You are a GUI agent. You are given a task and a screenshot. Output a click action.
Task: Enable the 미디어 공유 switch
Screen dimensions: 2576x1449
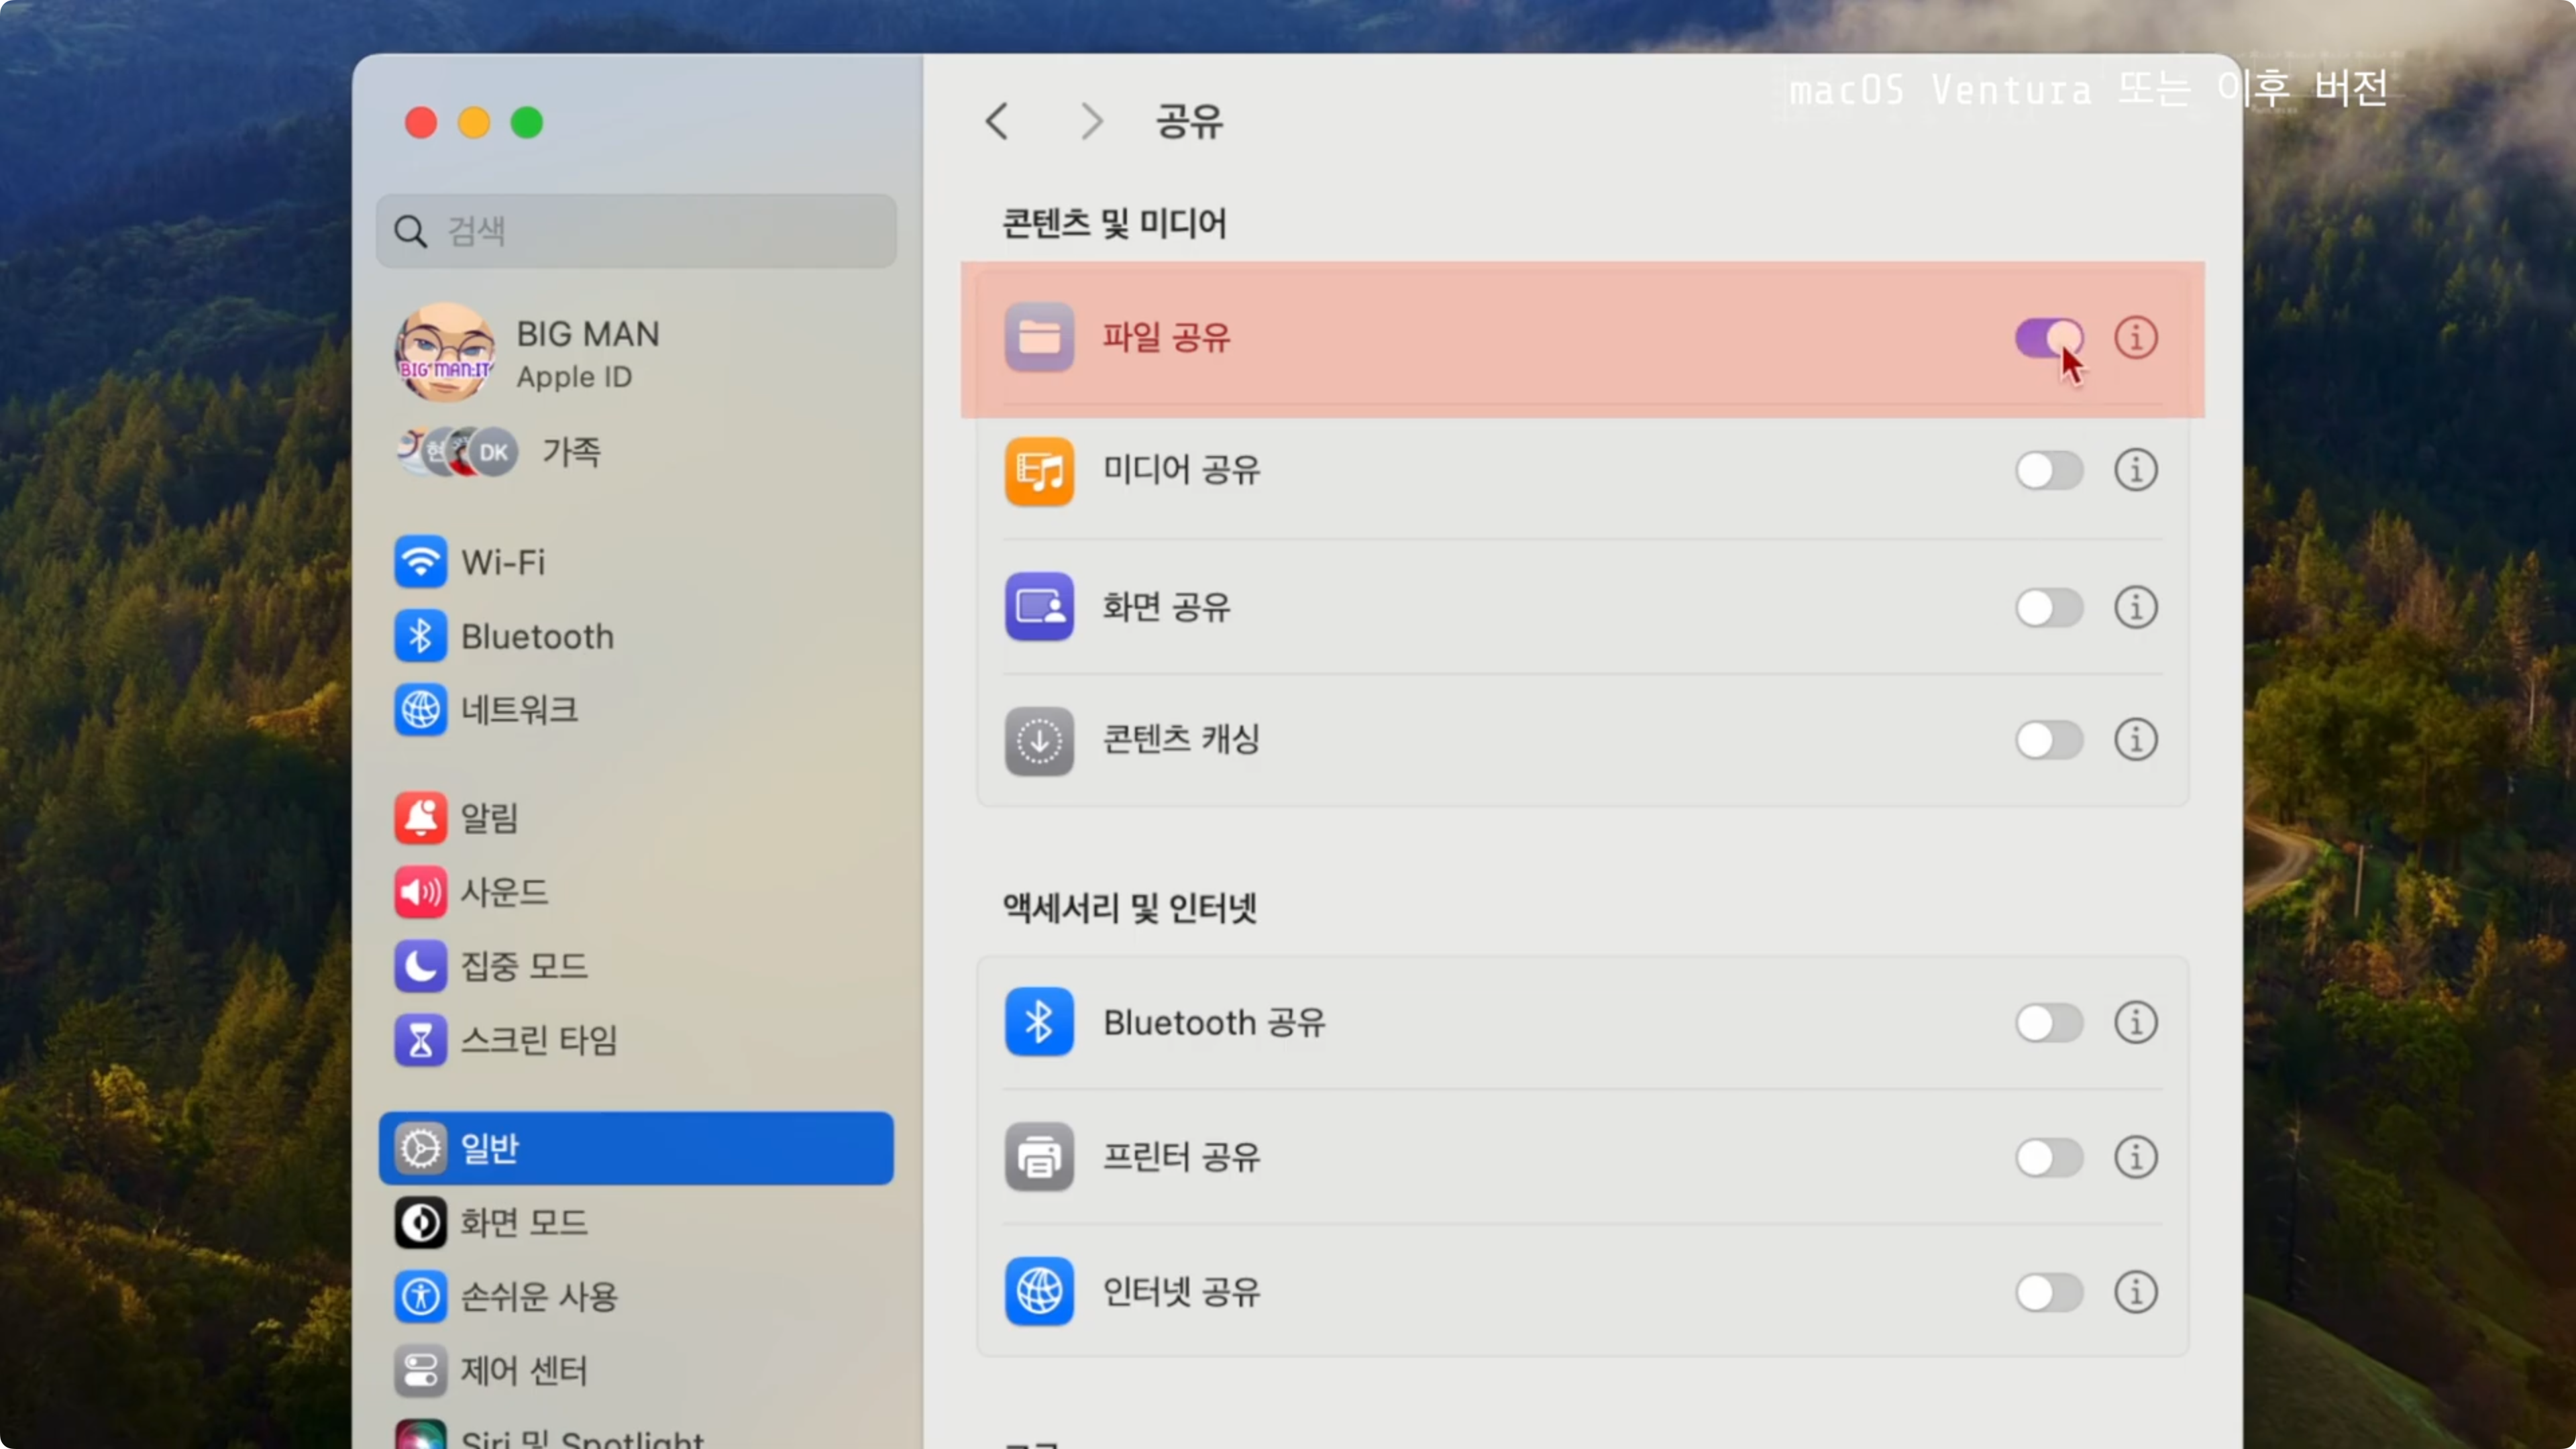click(x=2048, y=471)
